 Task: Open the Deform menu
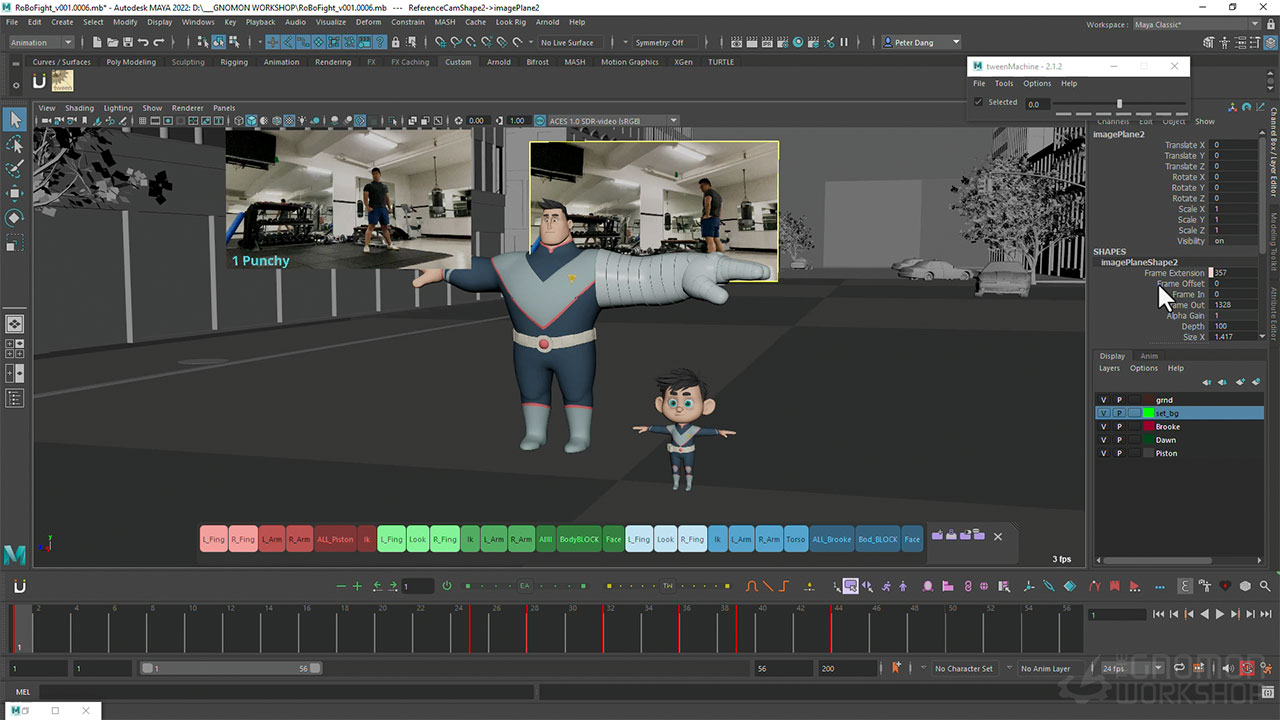368,22
